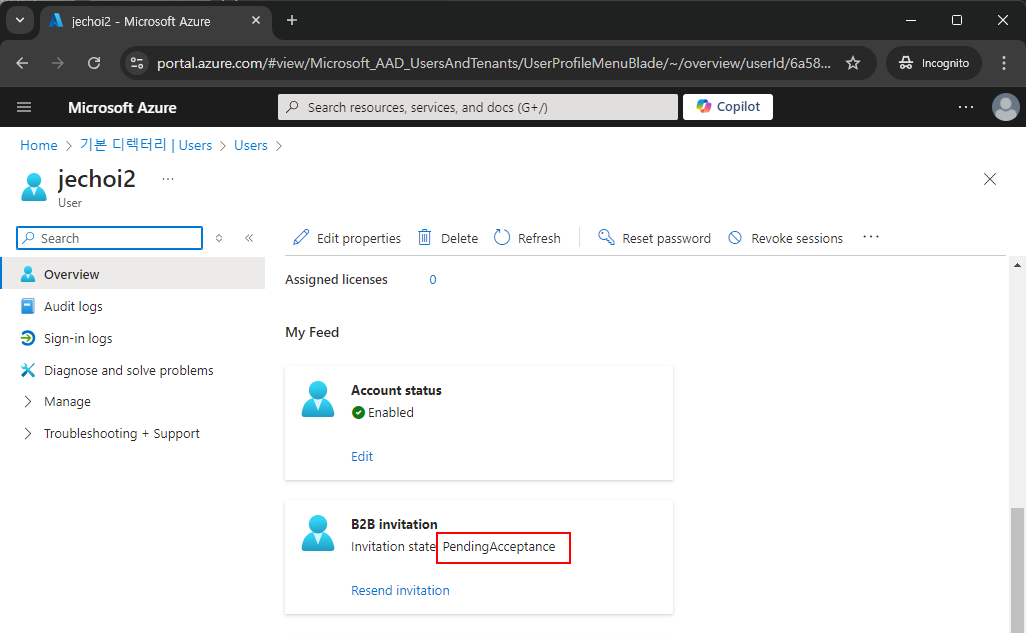
Task: Click Resend invitation link
Action: pyautogui.click(x=400, y=590)
